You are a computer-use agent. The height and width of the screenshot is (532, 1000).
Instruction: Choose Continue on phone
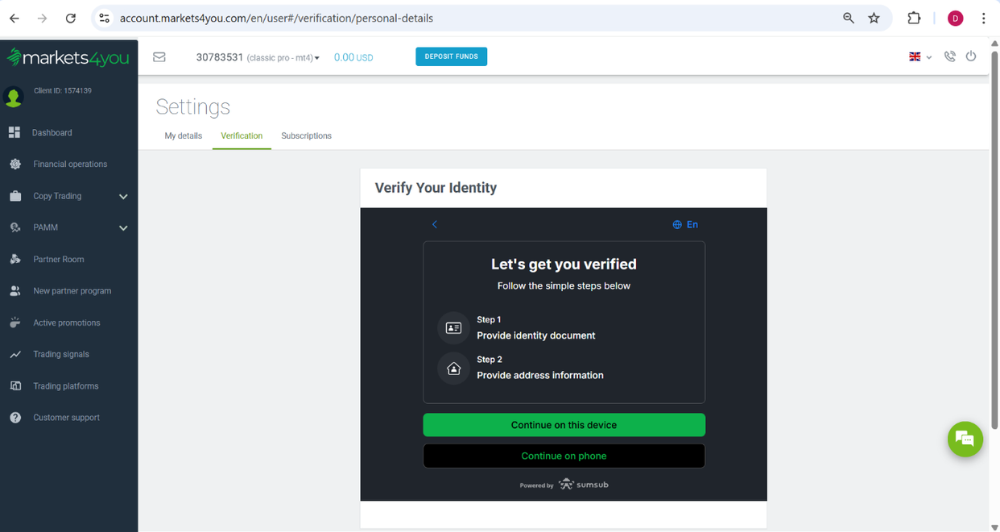pos(563,456)
